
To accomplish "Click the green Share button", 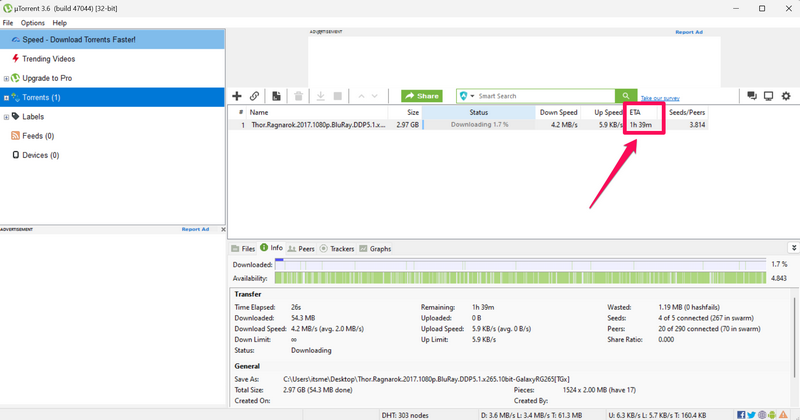I will [x=422, y=96].
